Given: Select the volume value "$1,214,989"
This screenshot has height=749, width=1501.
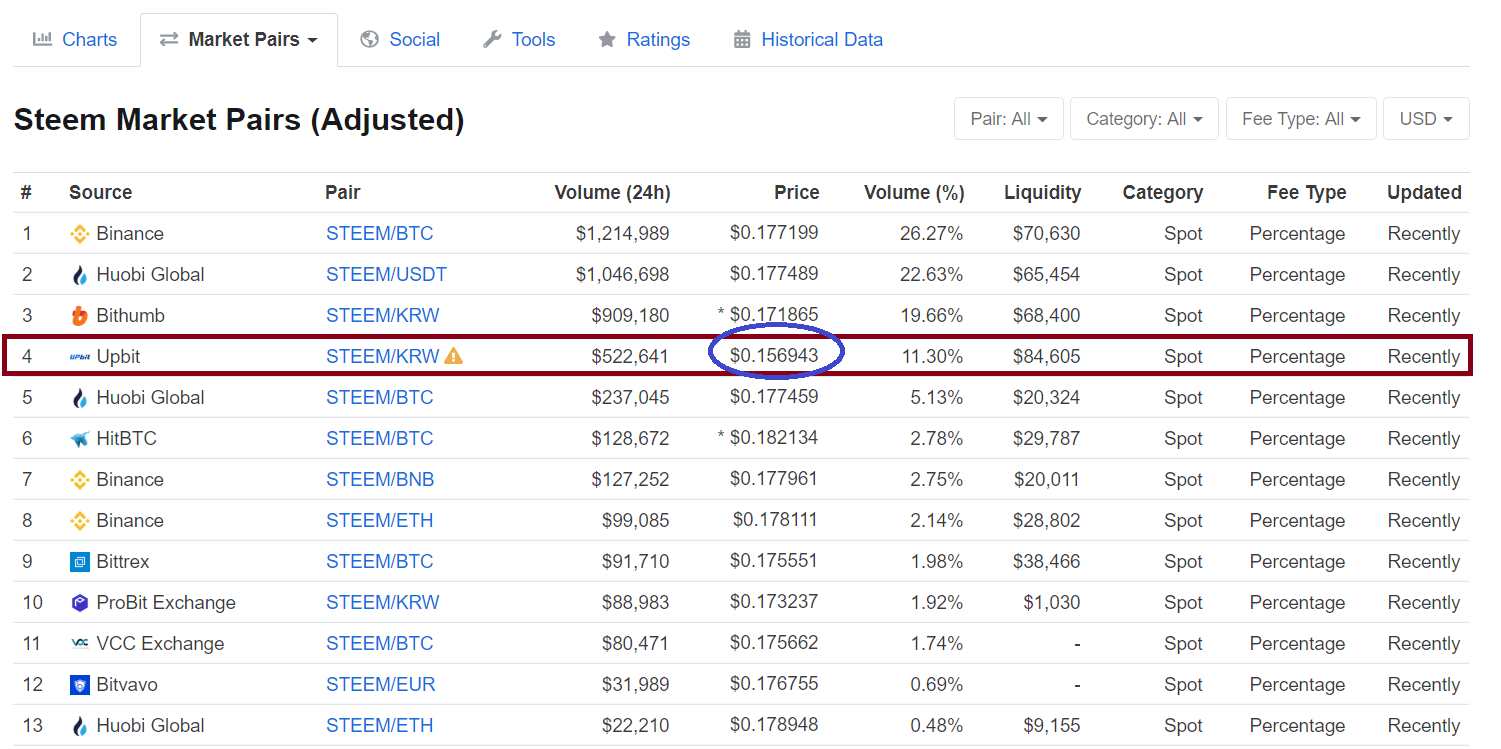Looking at the screenshot, I should (623, 234).
